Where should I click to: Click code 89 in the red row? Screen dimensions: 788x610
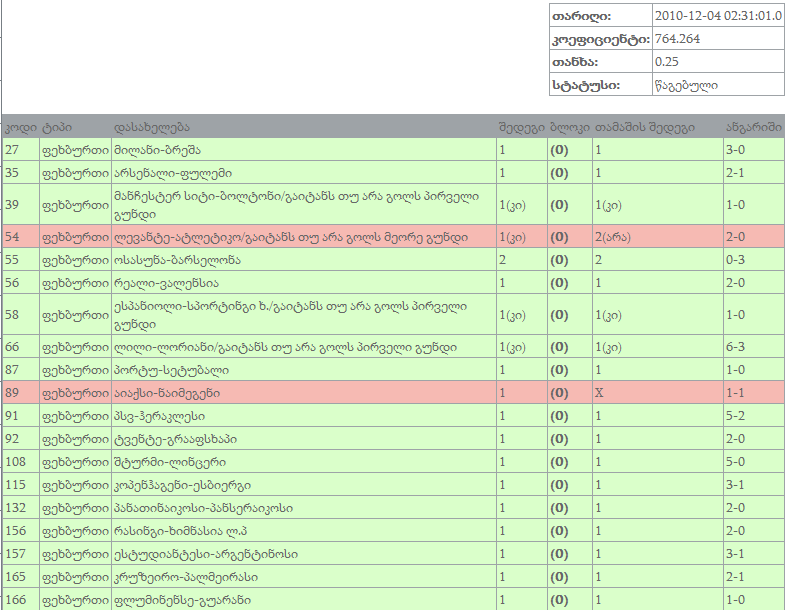click(x=12, y=393)
